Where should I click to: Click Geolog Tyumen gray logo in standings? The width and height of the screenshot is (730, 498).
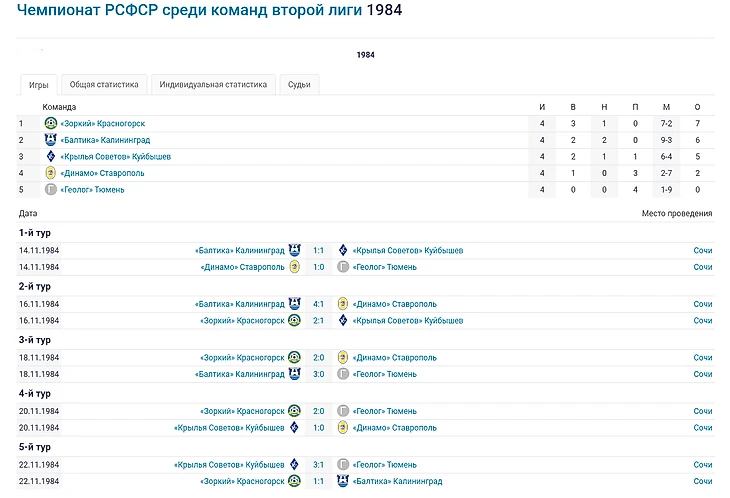pyautogui.click(x=51, y=189)
